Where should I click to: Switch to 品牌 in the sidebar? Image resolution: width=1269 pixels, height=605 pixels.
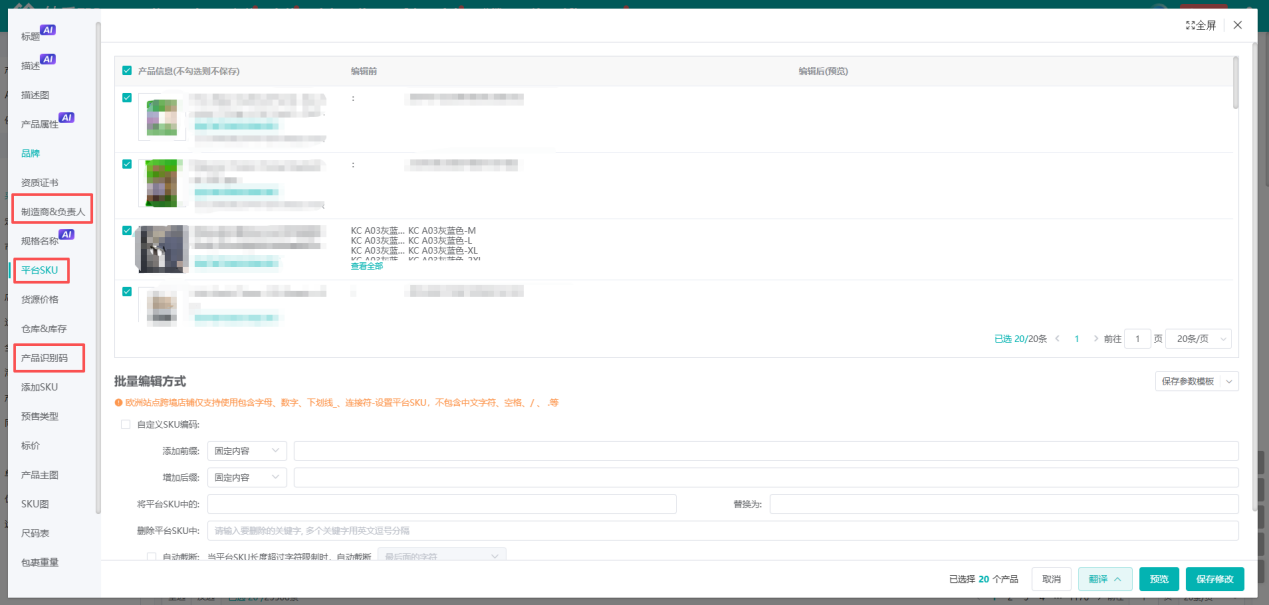pyautogui.click(x=31, y=154)
